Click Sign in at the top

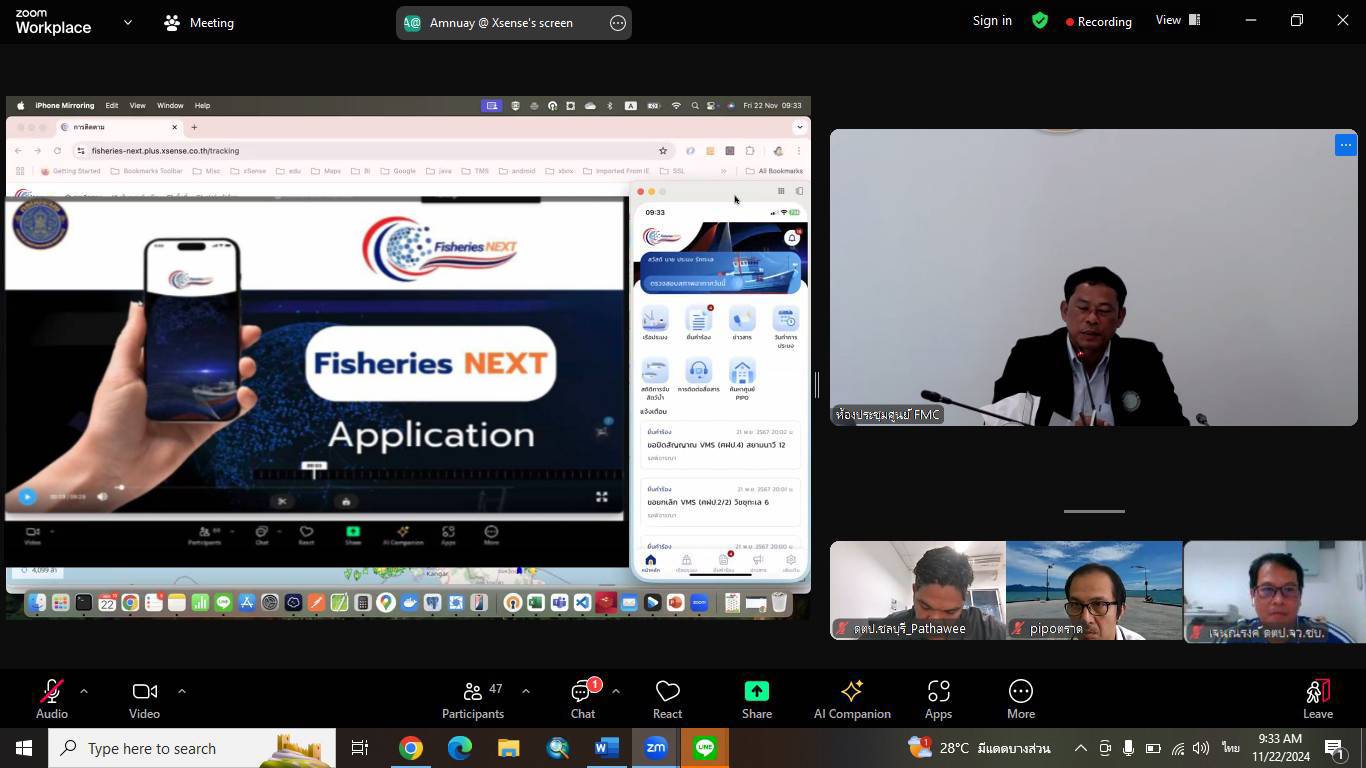pos(992,20)
